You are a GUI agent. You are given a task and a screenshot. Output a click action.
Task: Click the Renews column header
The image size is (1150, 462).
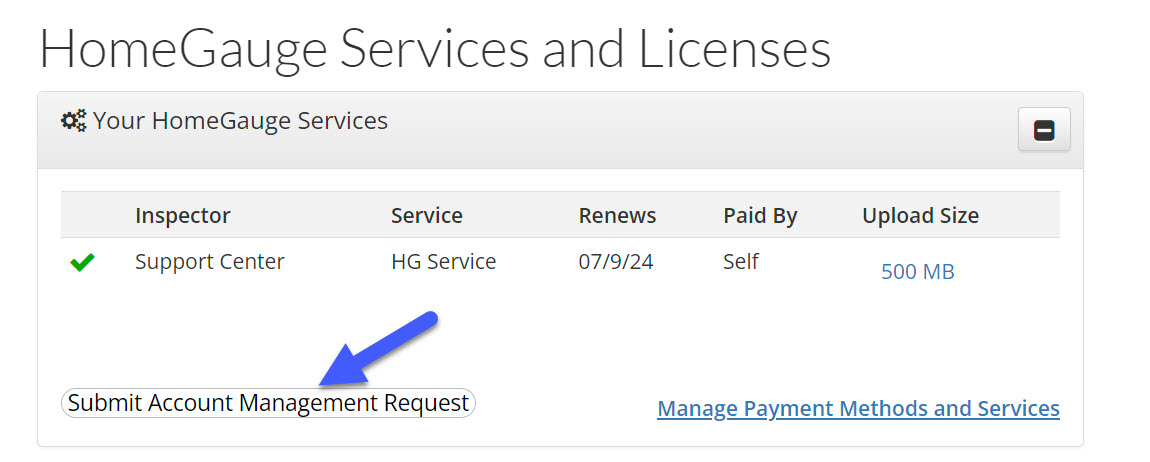pos(618,216)
